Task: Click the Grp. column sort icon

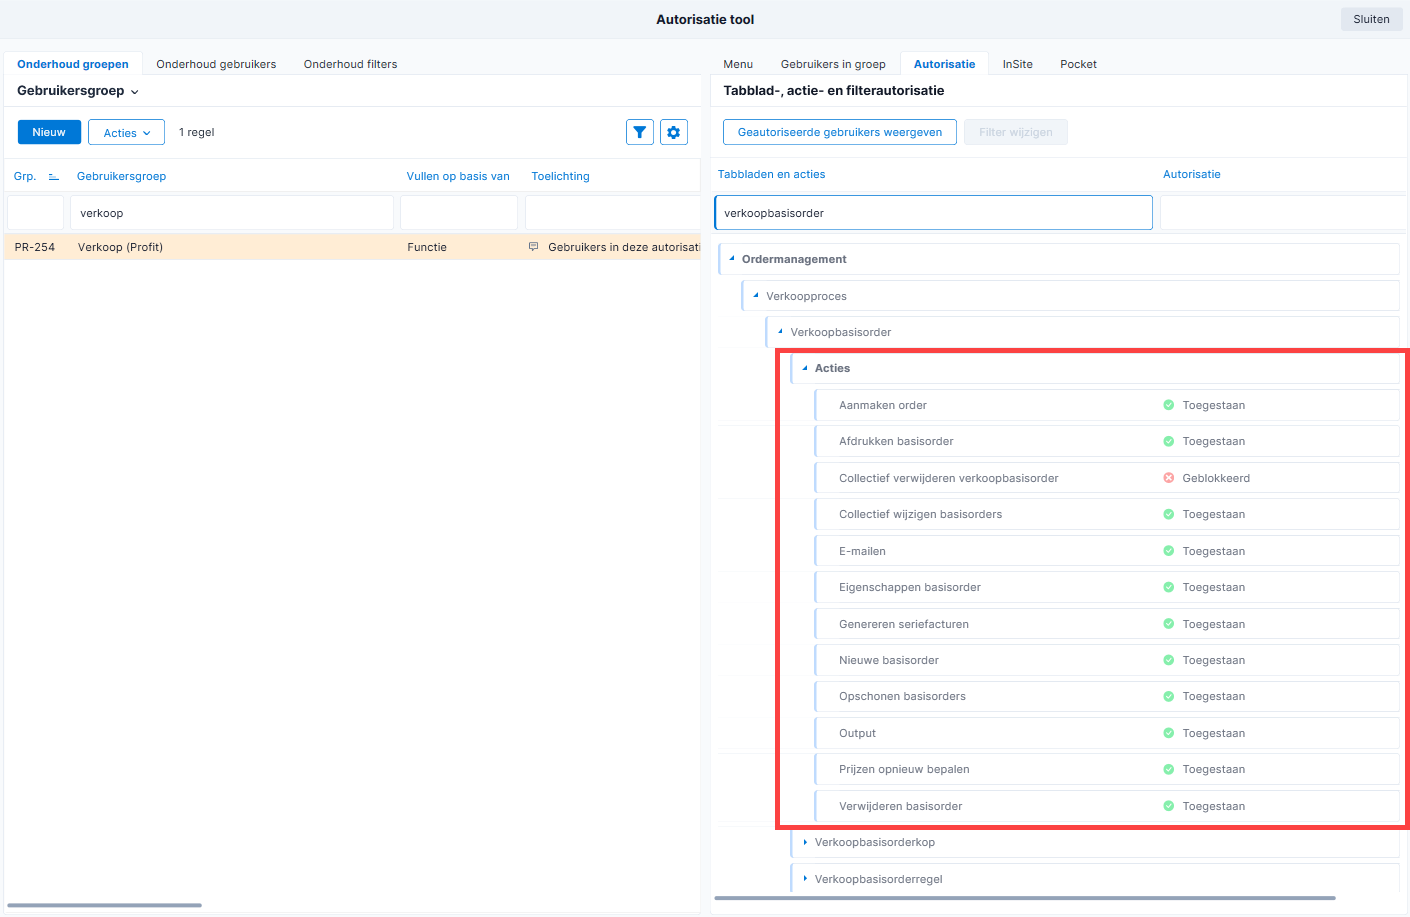Action: [x=54, y=177]
